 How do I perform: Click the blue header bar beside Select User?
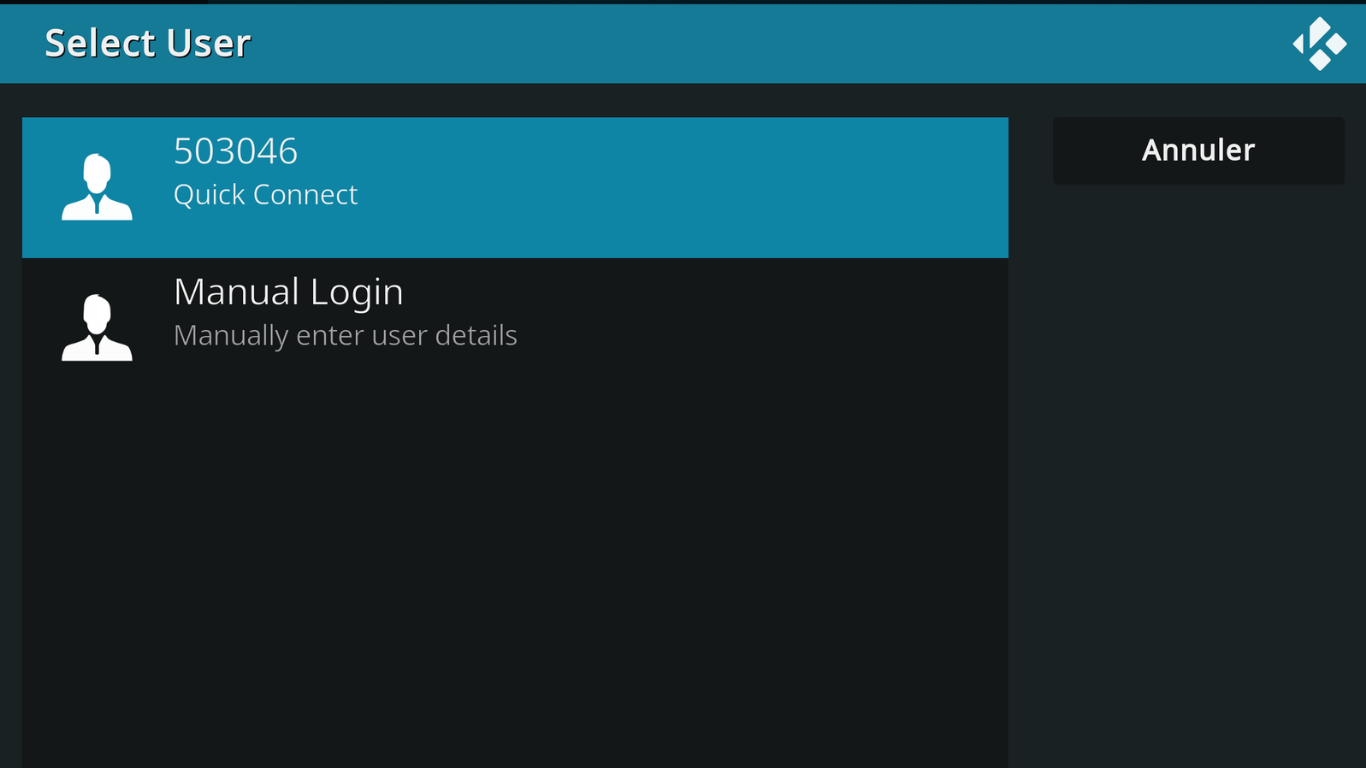pyautogui.click(x=700, y=44)
